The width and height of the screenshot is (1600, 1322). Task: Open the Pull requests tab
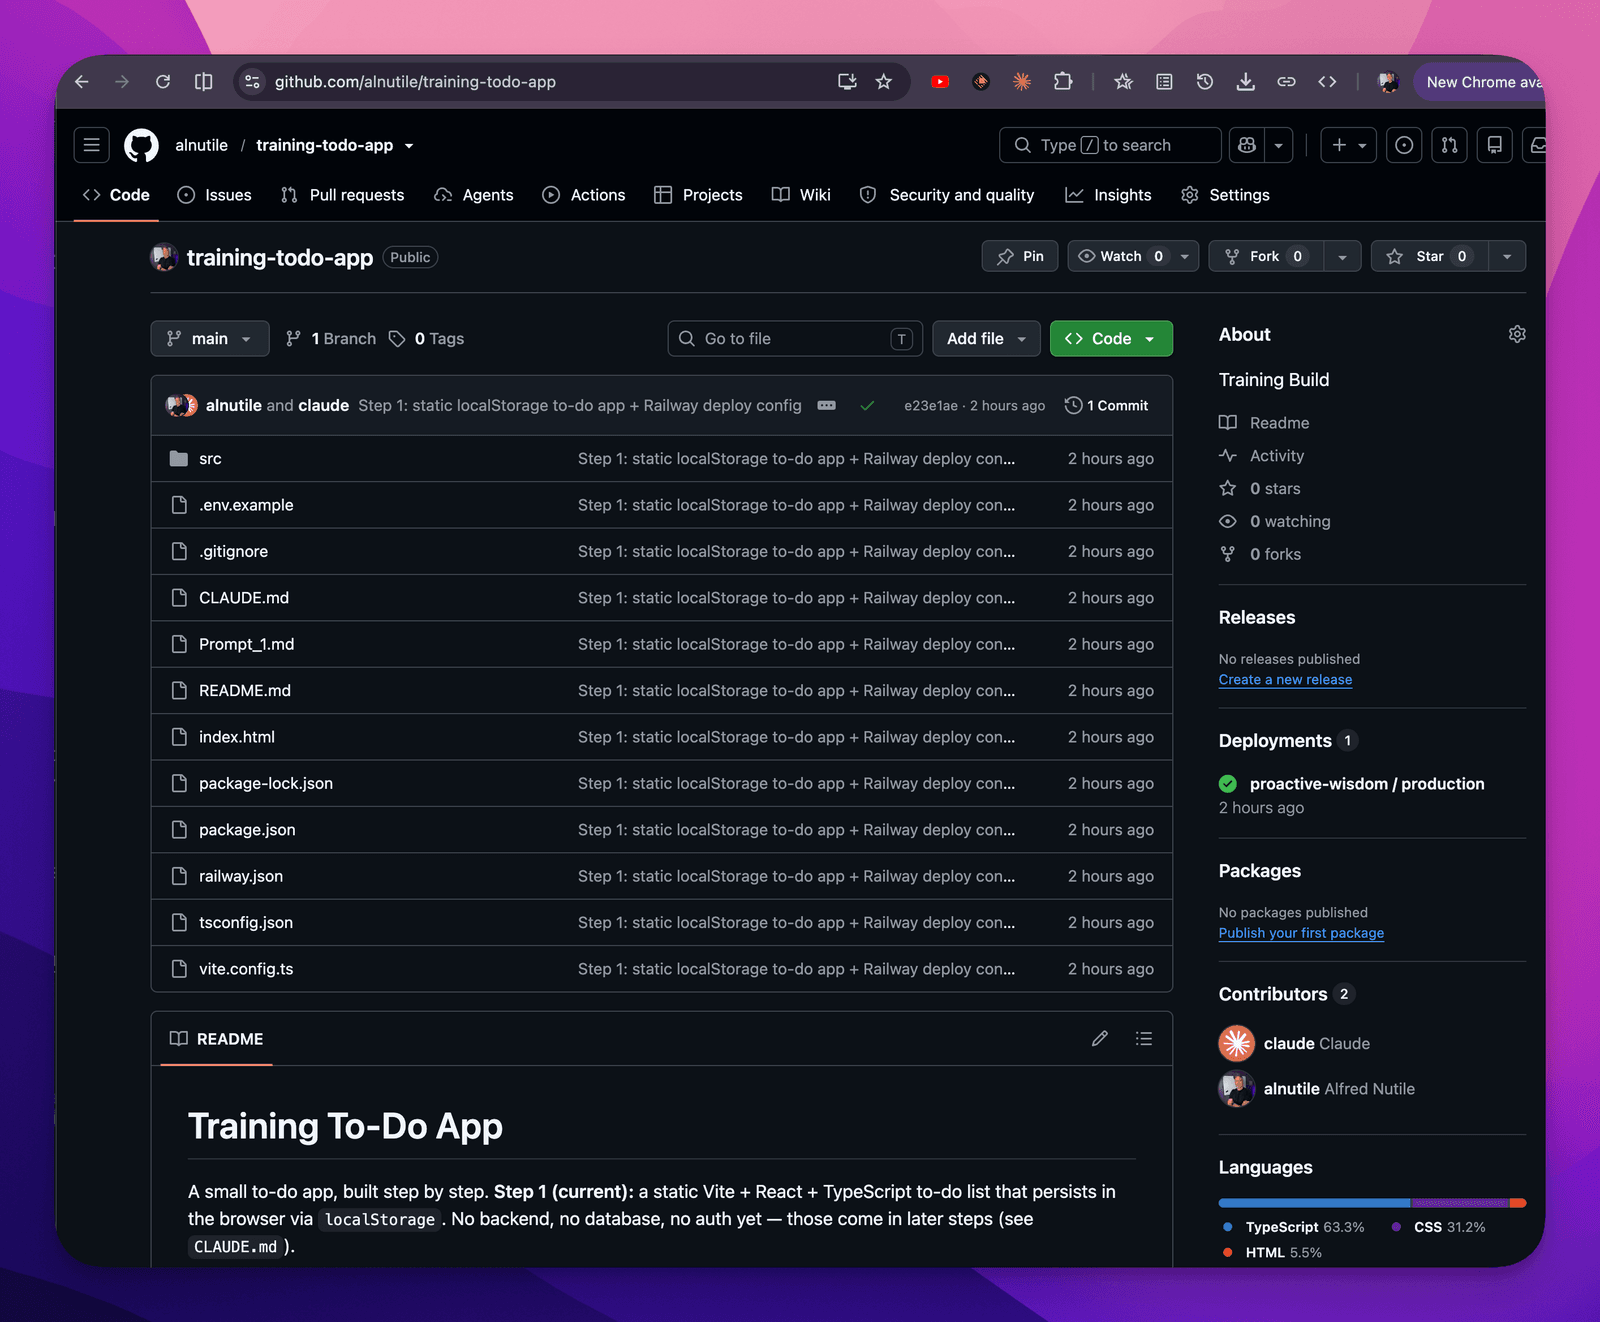pyautogui.click(x=343, y=195)
